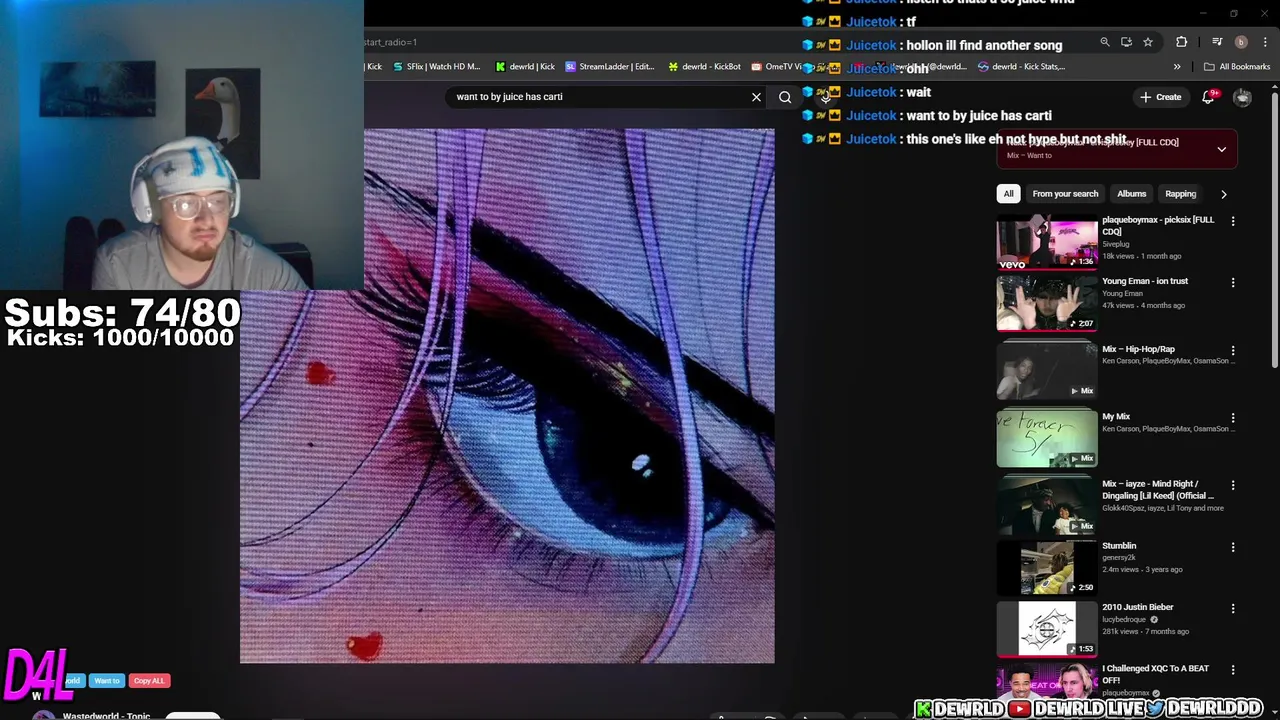Open the My Mix thumbnail
The height and width of the screenshot is (720, 1280).
(1047, 438)
